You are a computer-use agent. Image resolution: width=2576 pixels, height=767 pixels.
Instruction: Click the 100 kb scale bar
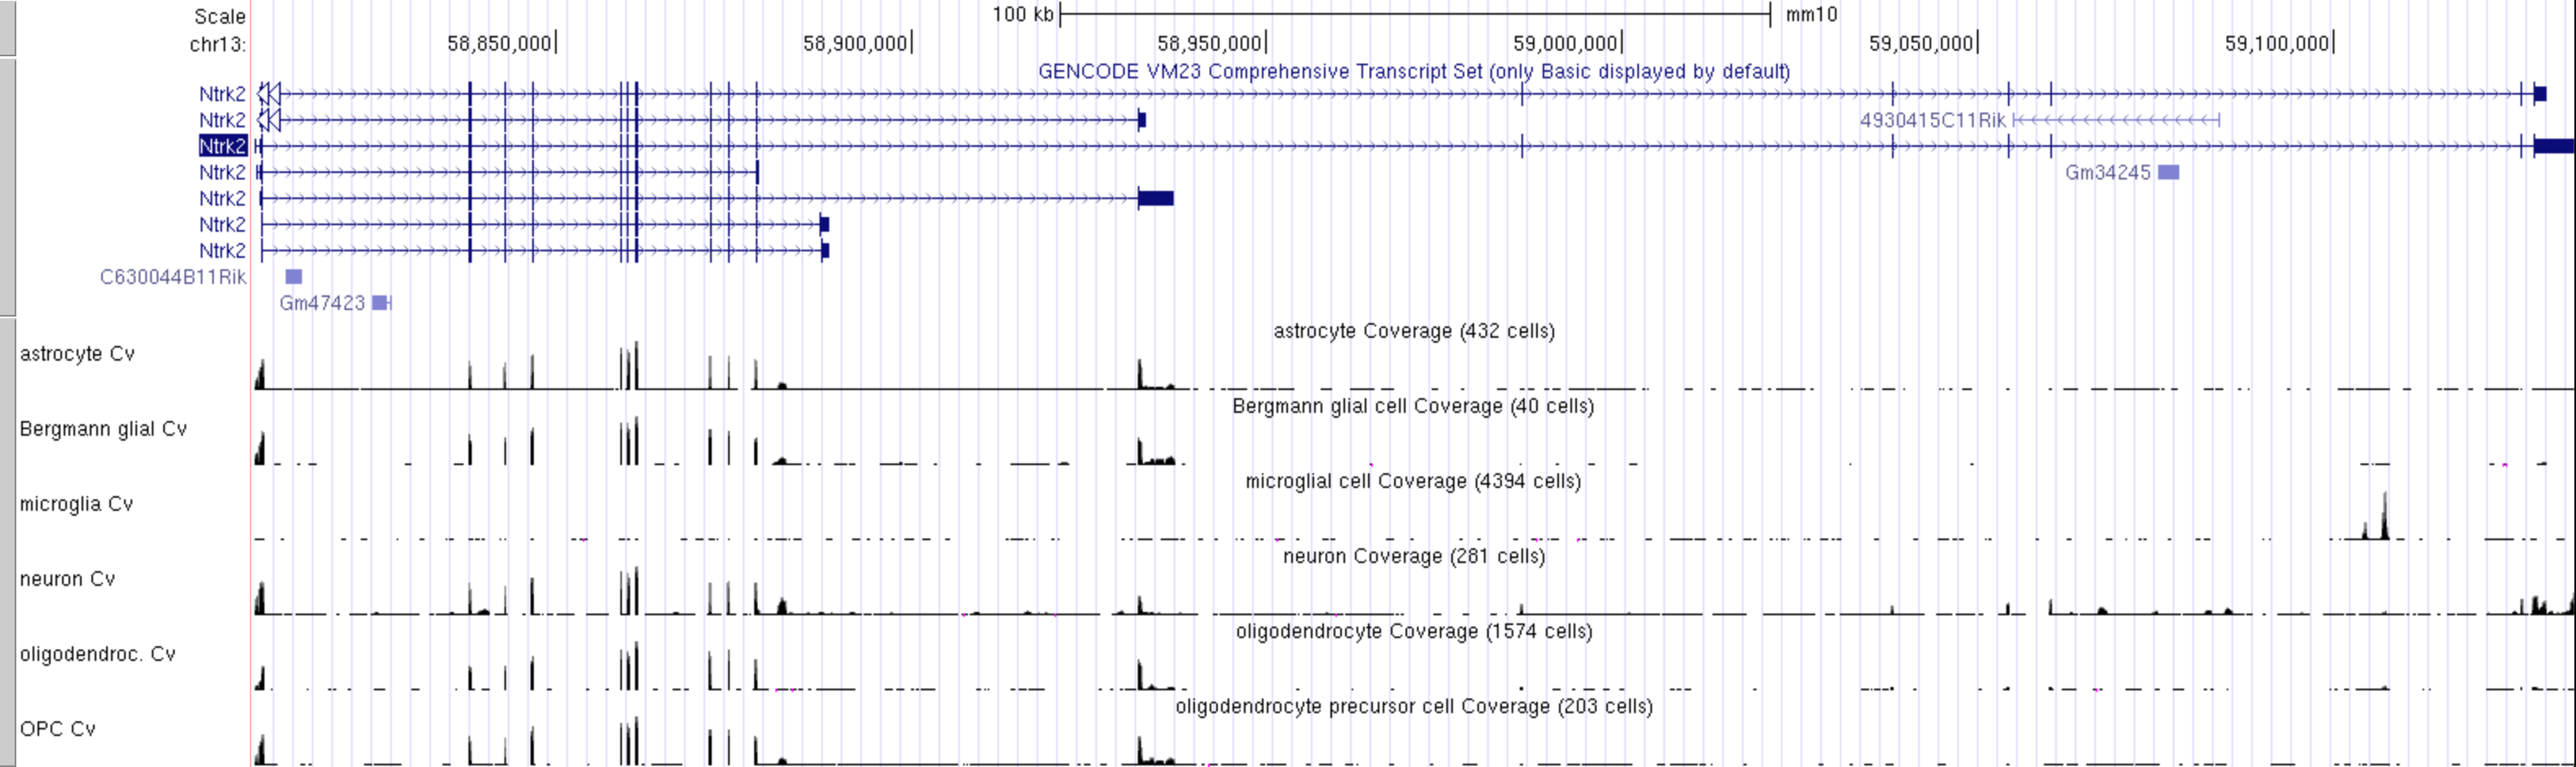click(x=1414, y=14)
